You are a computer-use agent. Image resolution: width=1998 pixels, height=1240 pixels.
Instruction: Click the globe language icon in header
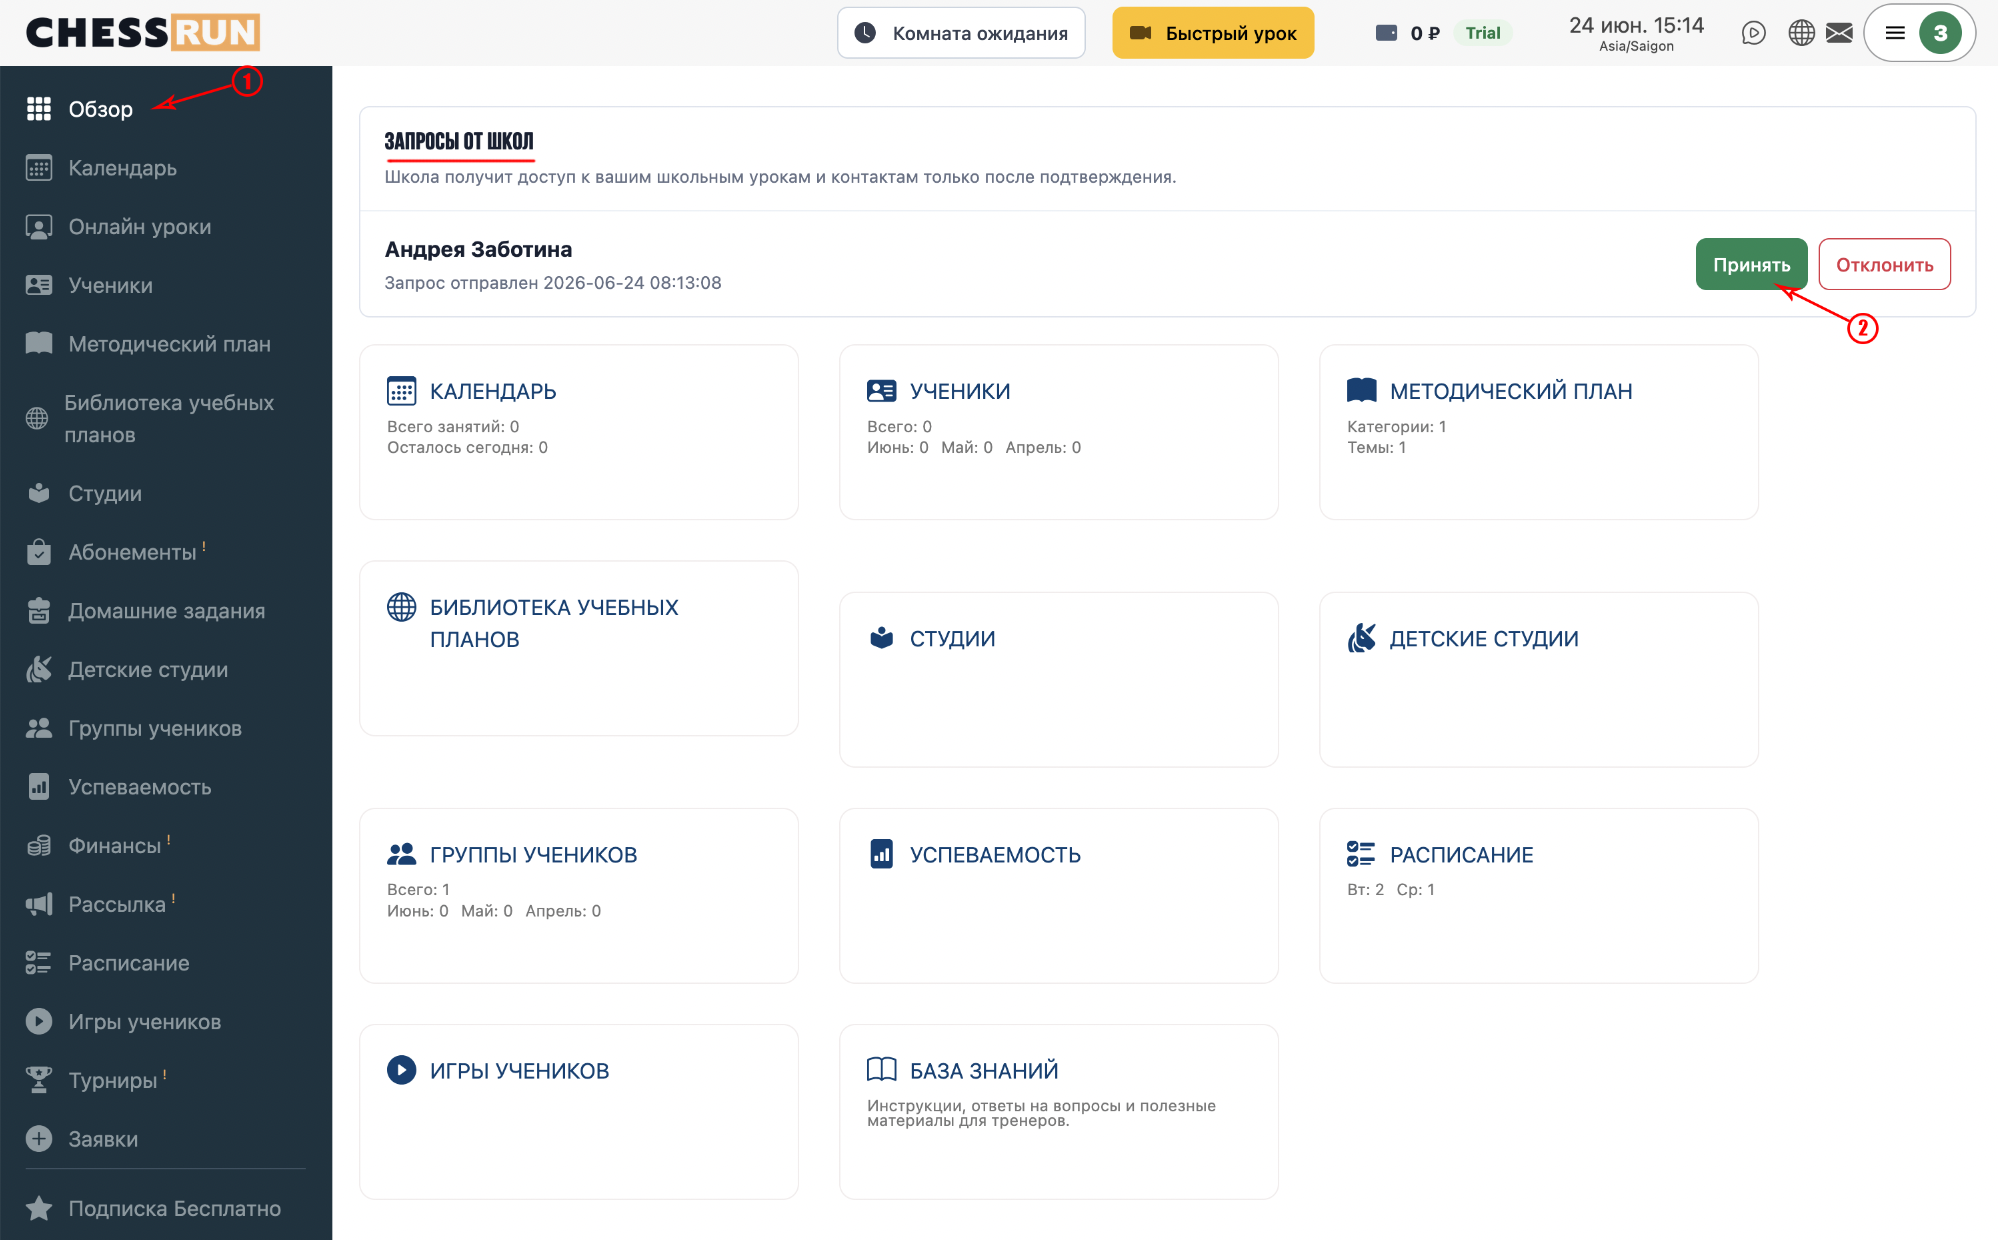coord(1801,33)
